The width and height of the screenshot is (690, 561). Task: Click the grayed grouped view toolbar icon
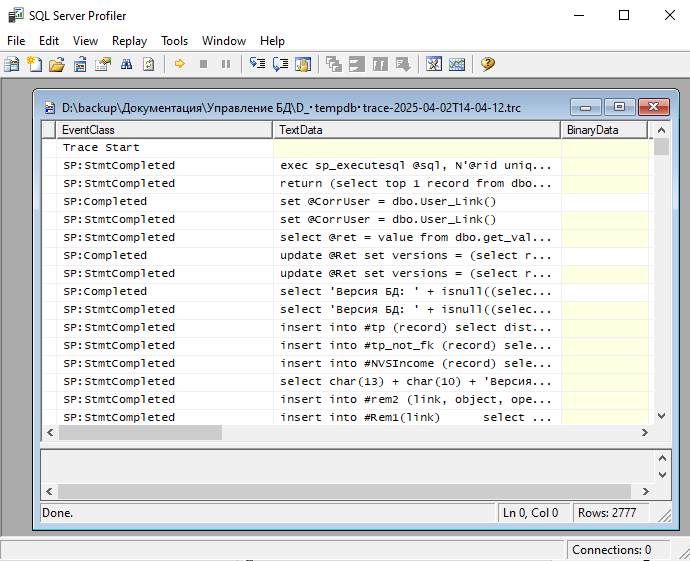[x=357, y=64]
